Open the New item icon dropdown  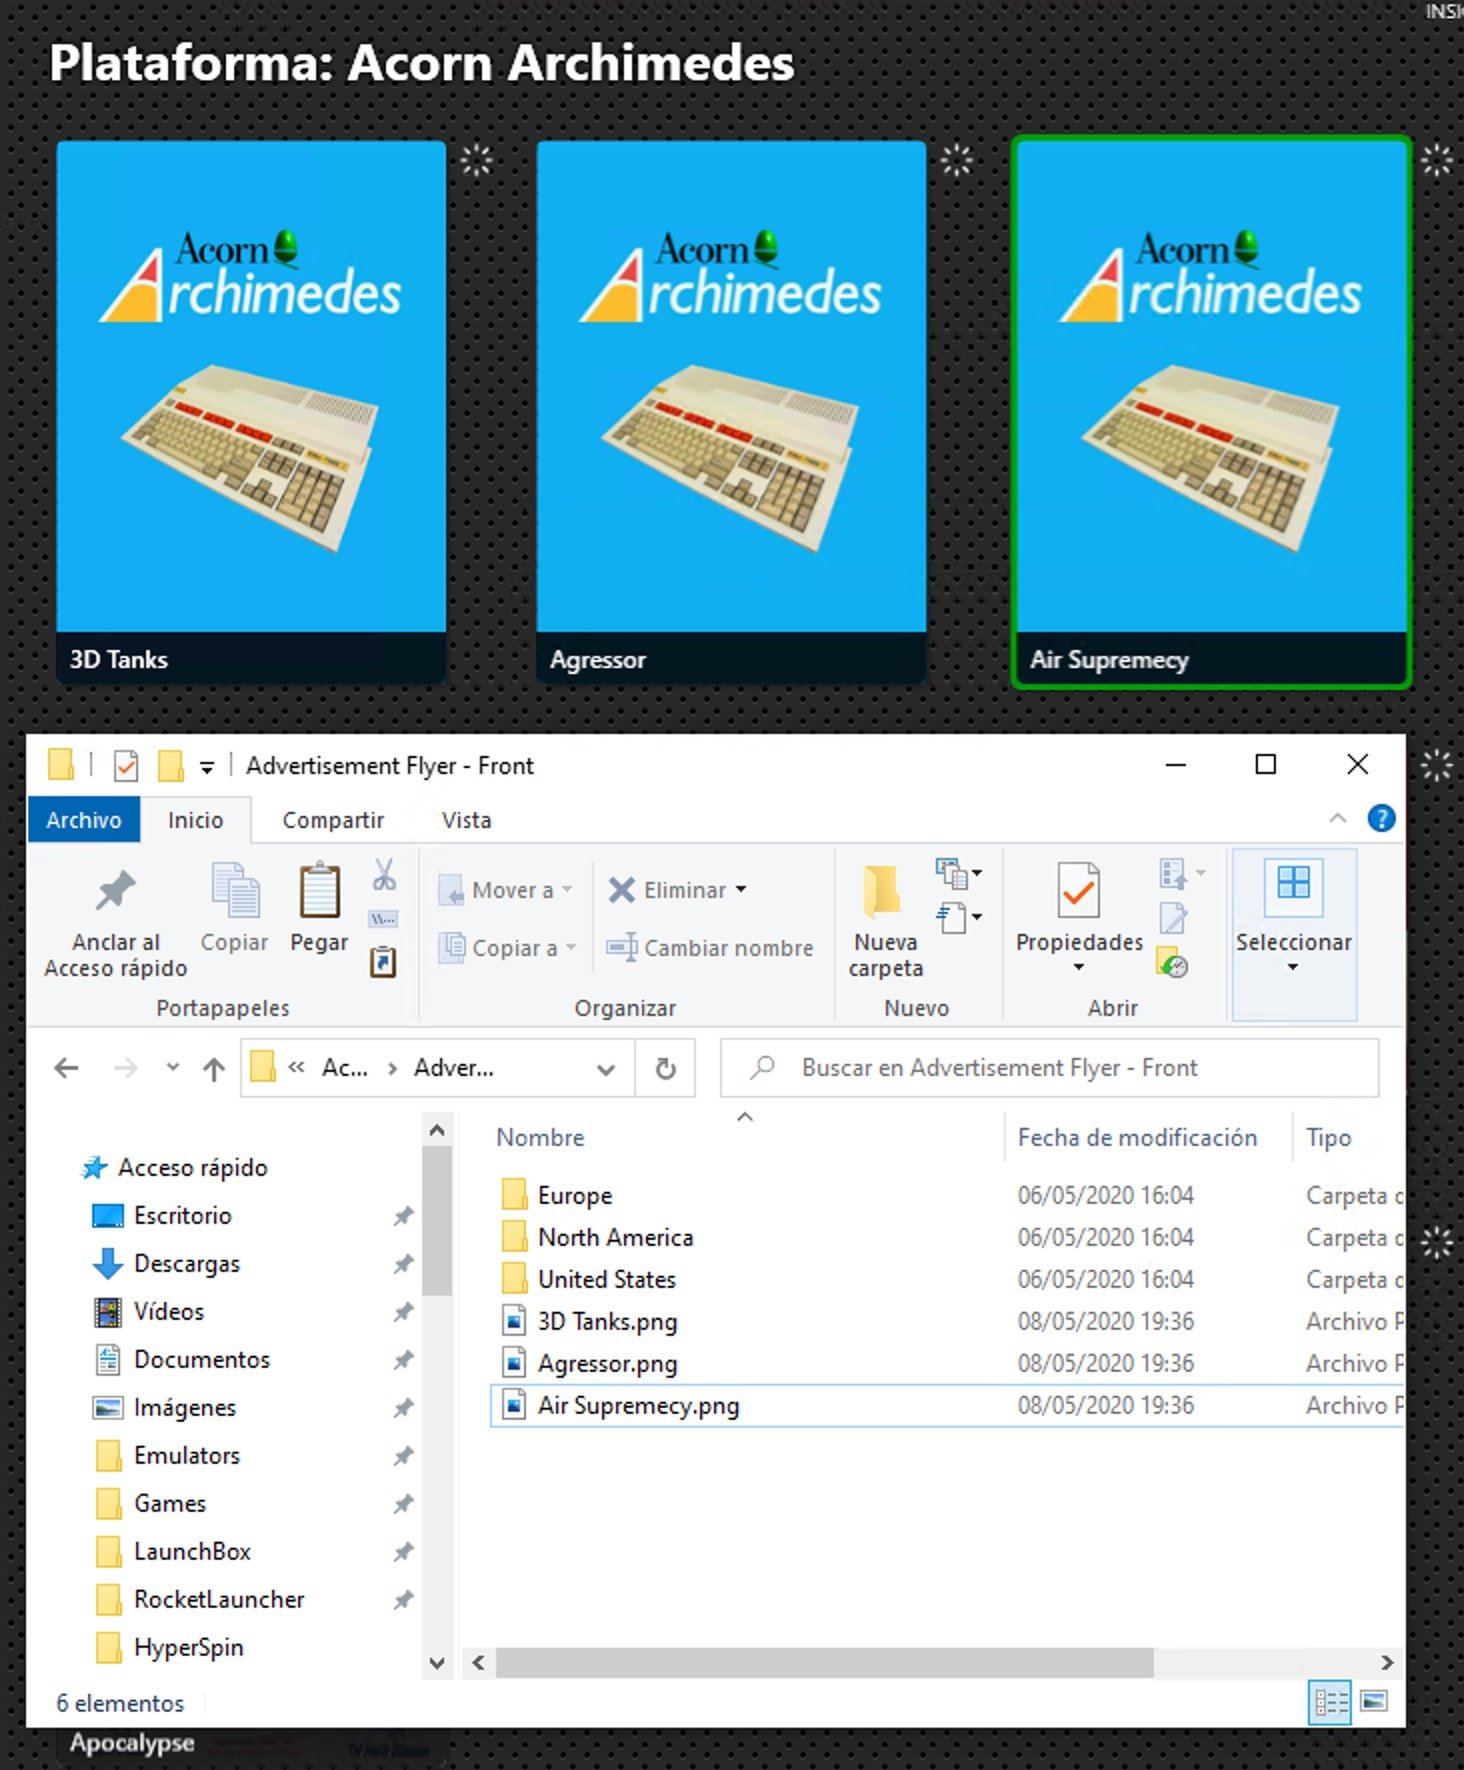[959, 874]
